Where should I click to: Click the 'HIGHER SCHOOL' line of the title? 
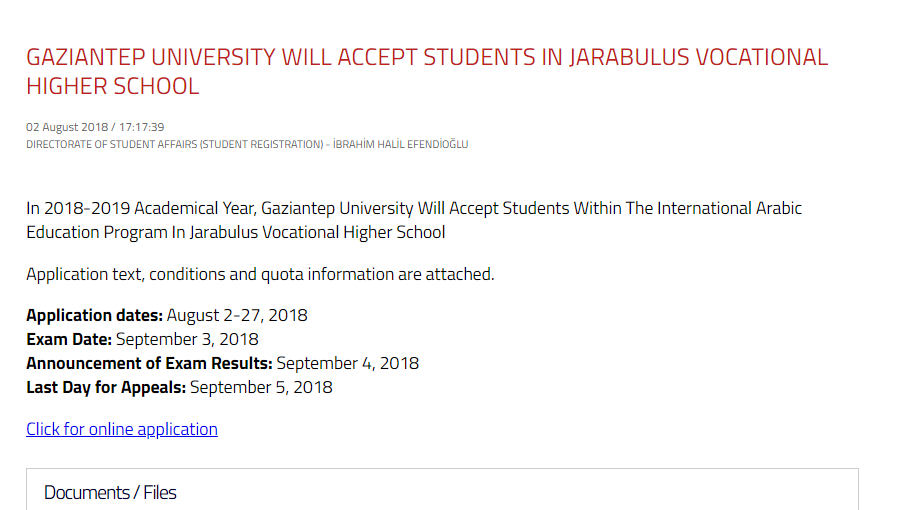pos(113,86)
